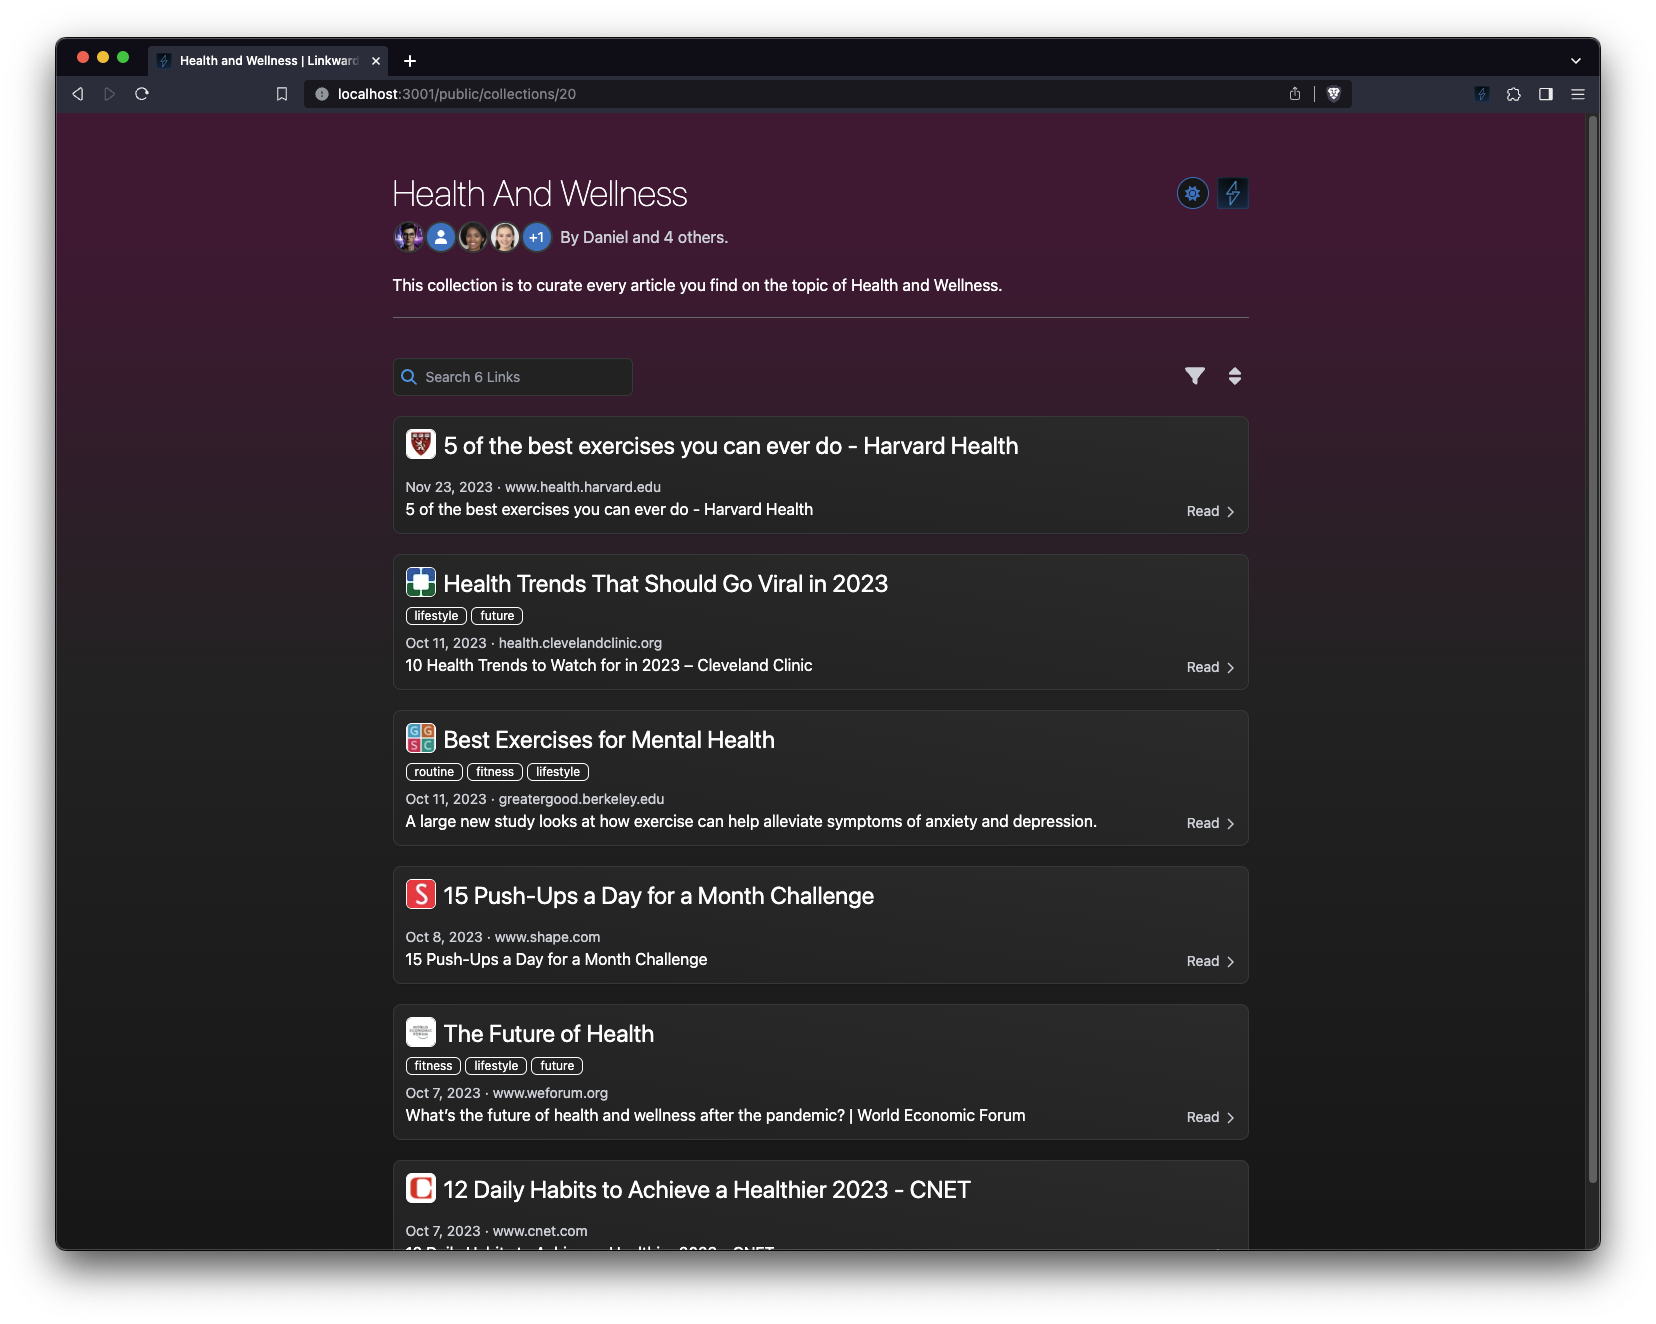Image resolution: width=1656 pixels, height=1324 pixels.
Task: Toggle the fitness tag on mental health card
Action: (x=494, y=771)
